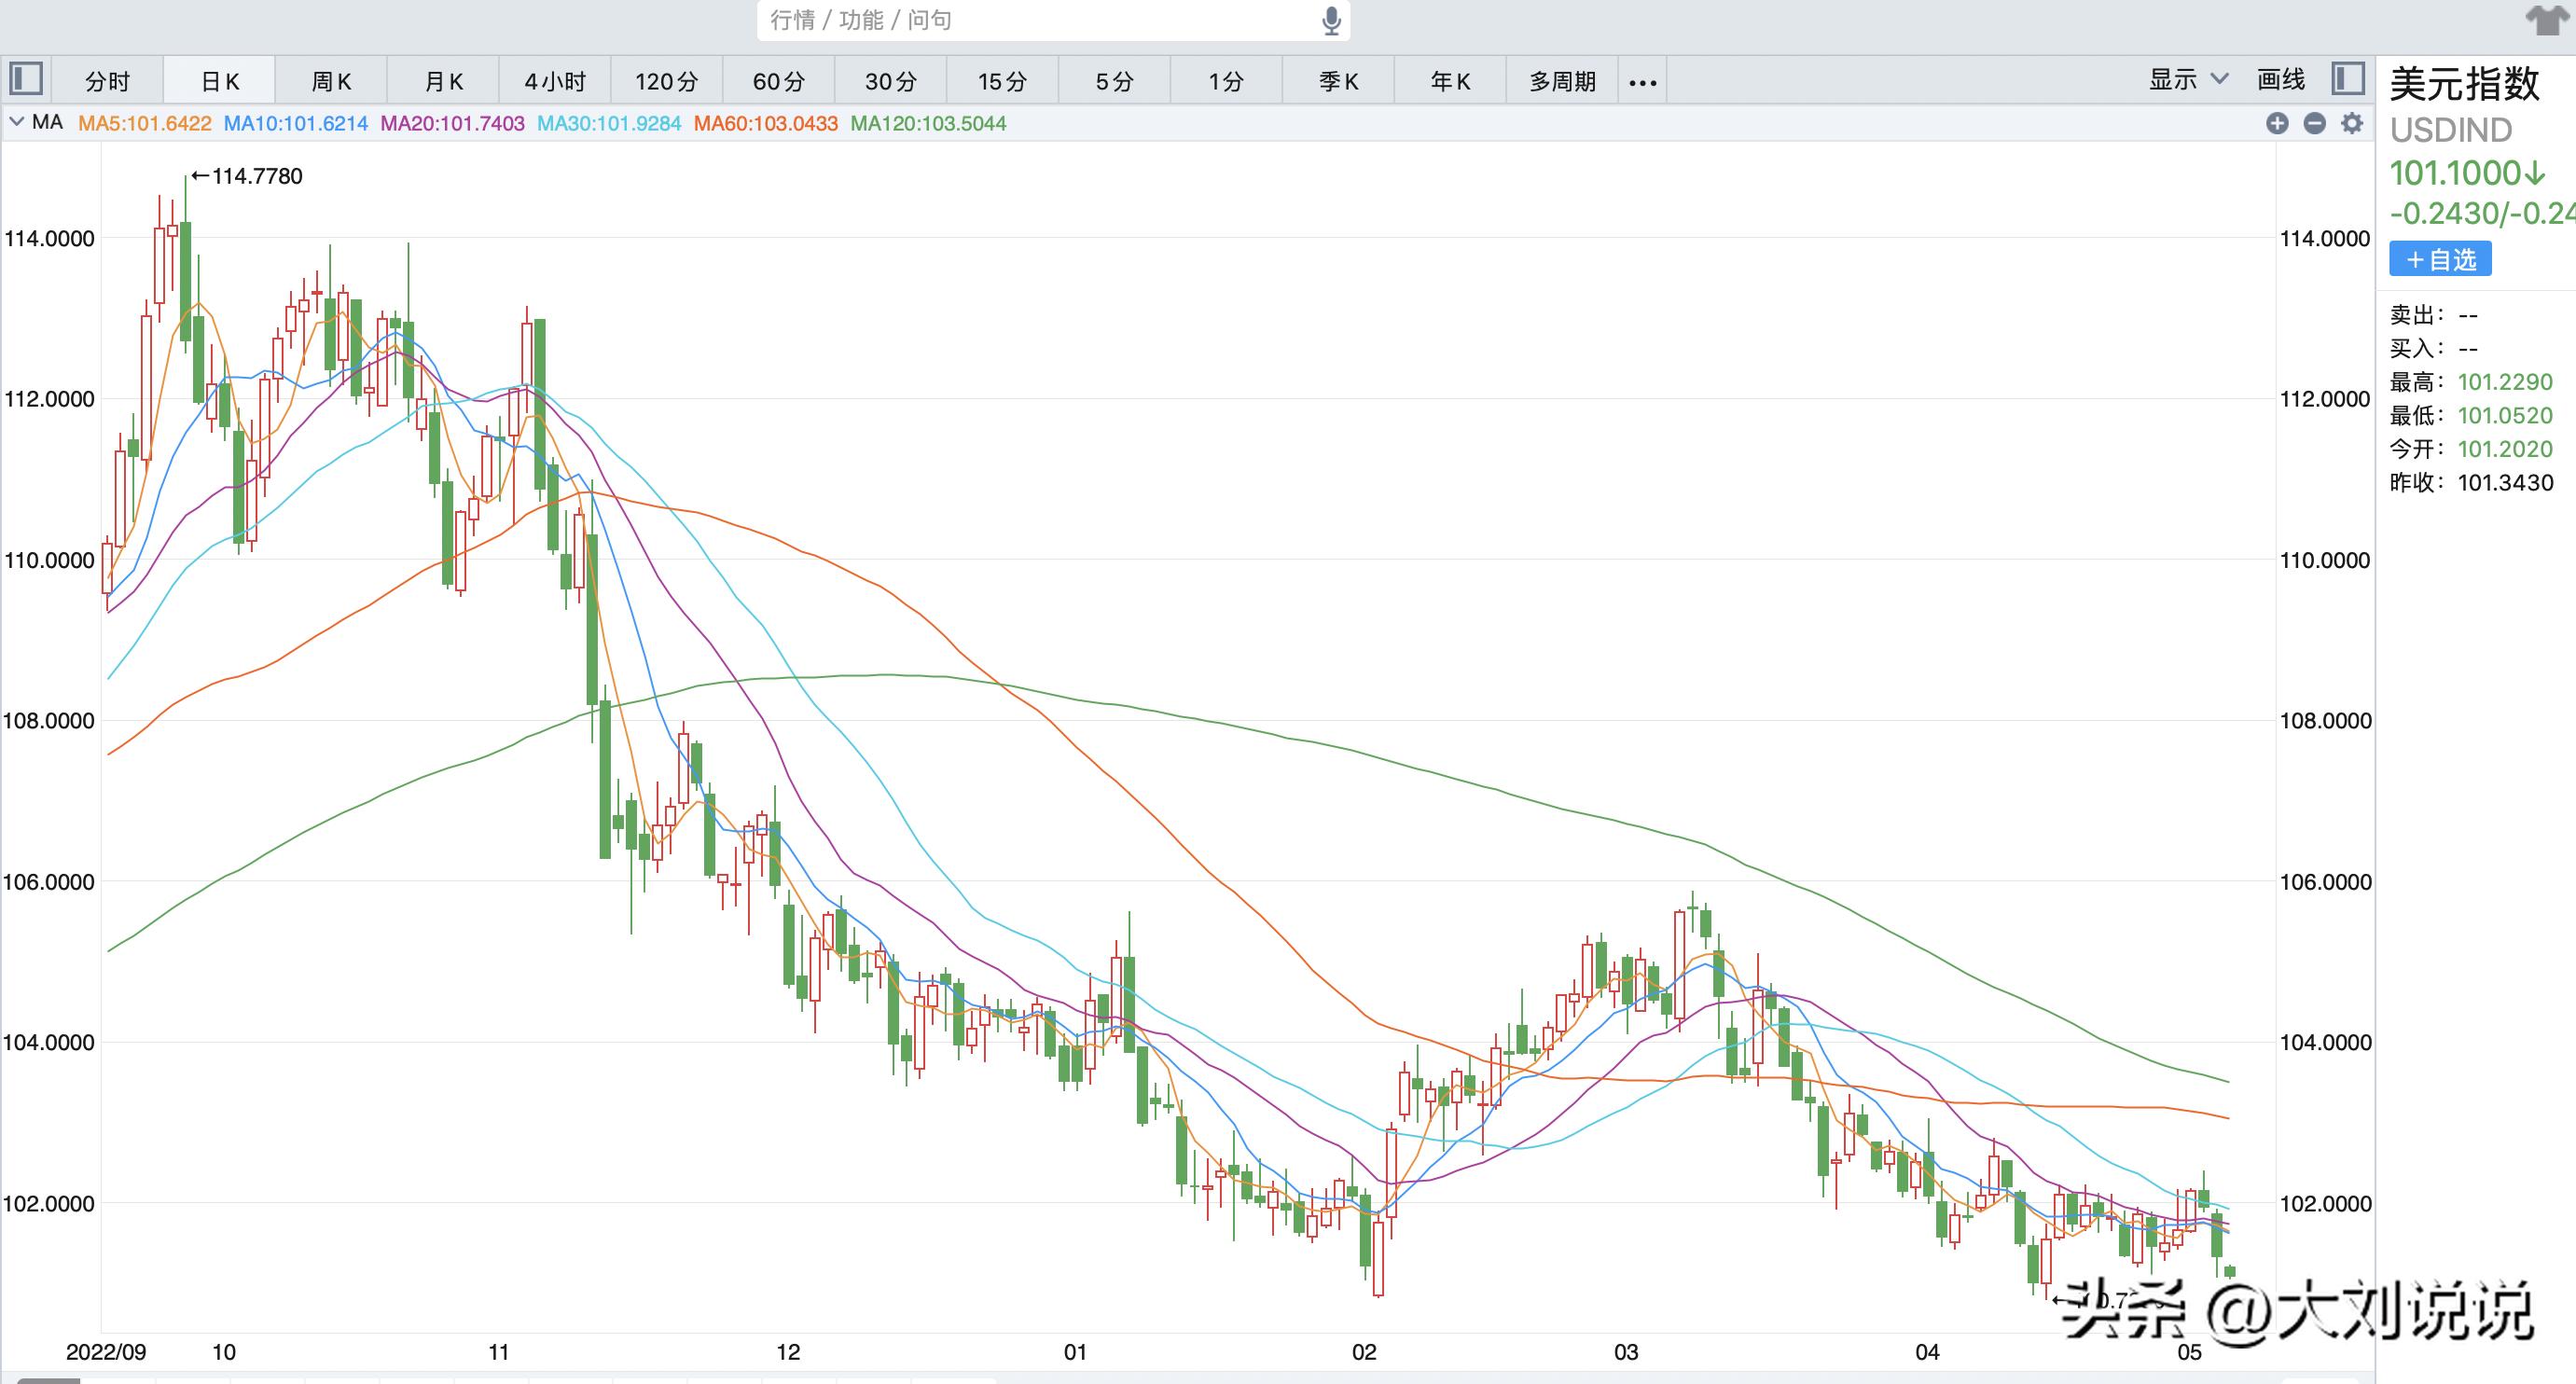The height and width of the screenshot is (1384, 2576).
Task: Select the 分时 intraday tab
Action: point(107,81)
